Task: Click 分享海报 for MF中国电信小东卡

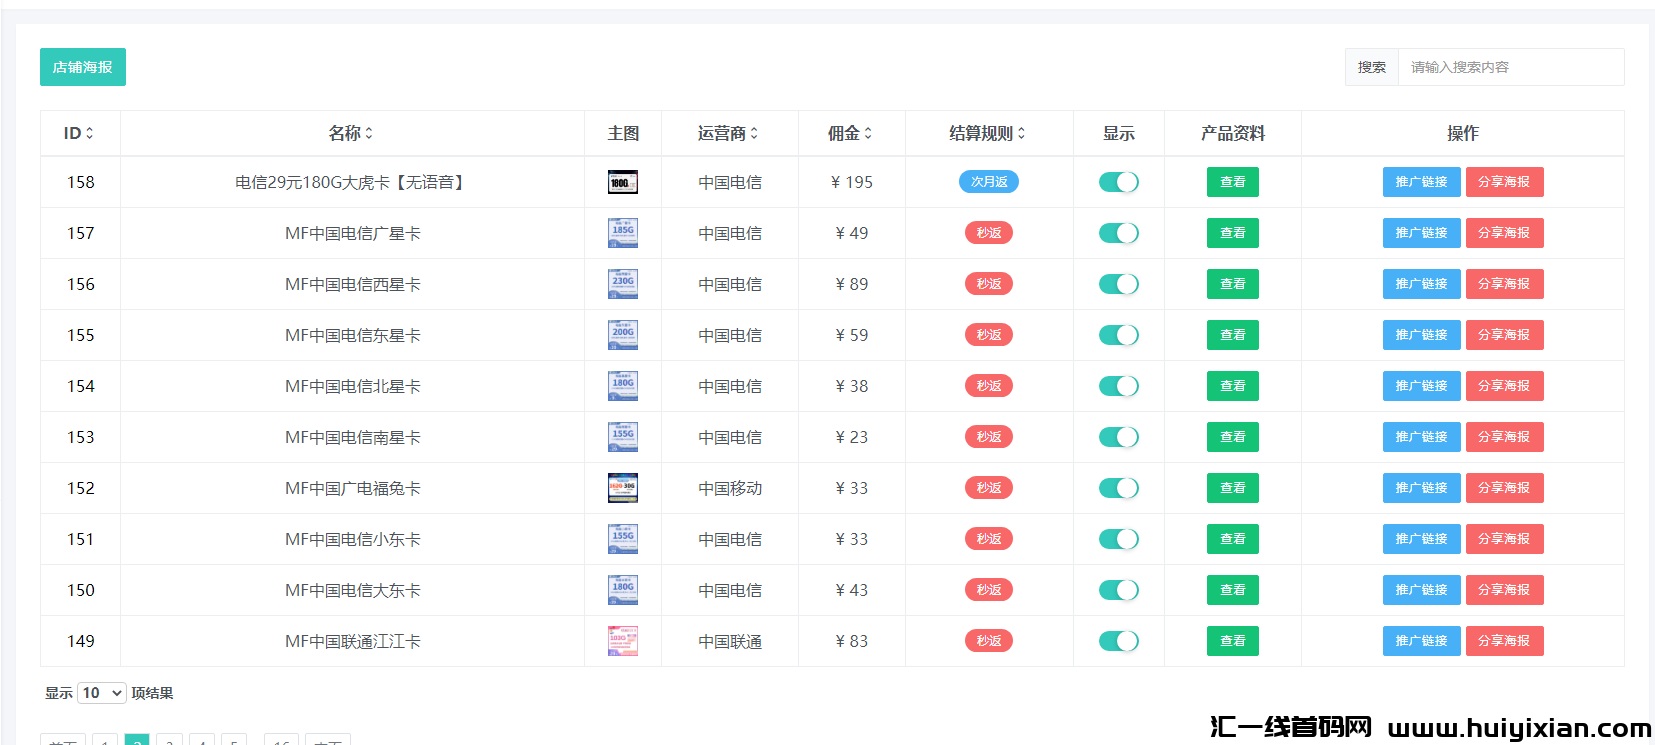Action: [1504, 539]
